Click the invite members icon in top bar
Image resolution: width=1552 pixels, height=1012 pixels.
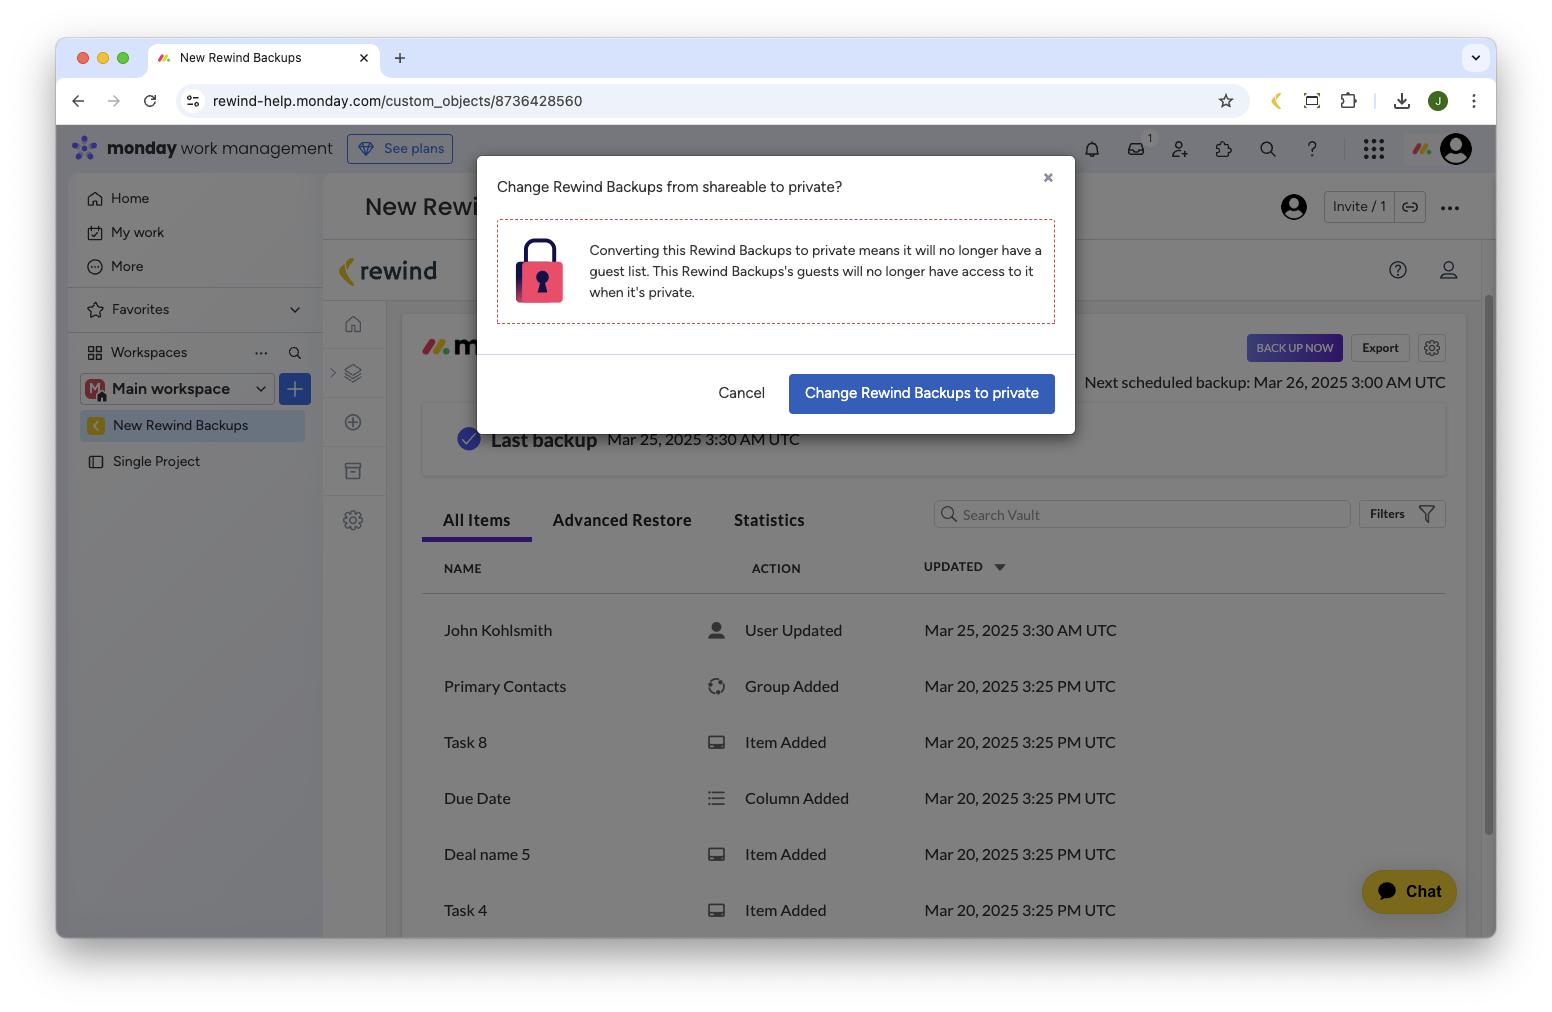(x=1180, y=149)
